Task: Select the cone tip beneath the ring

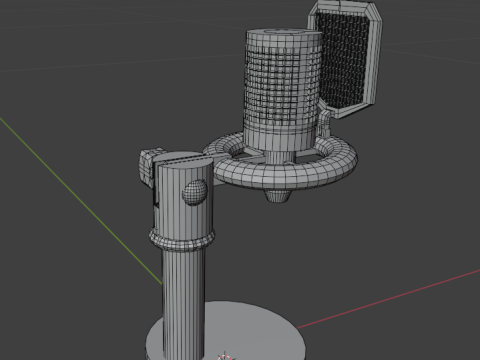Action: tap(278, 196)
